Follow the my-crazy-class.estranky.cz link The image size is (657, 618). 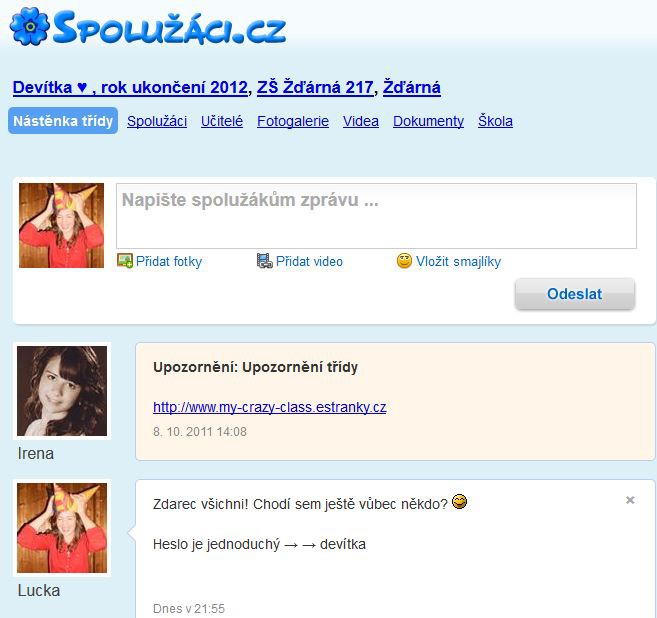tap(269, 407)
